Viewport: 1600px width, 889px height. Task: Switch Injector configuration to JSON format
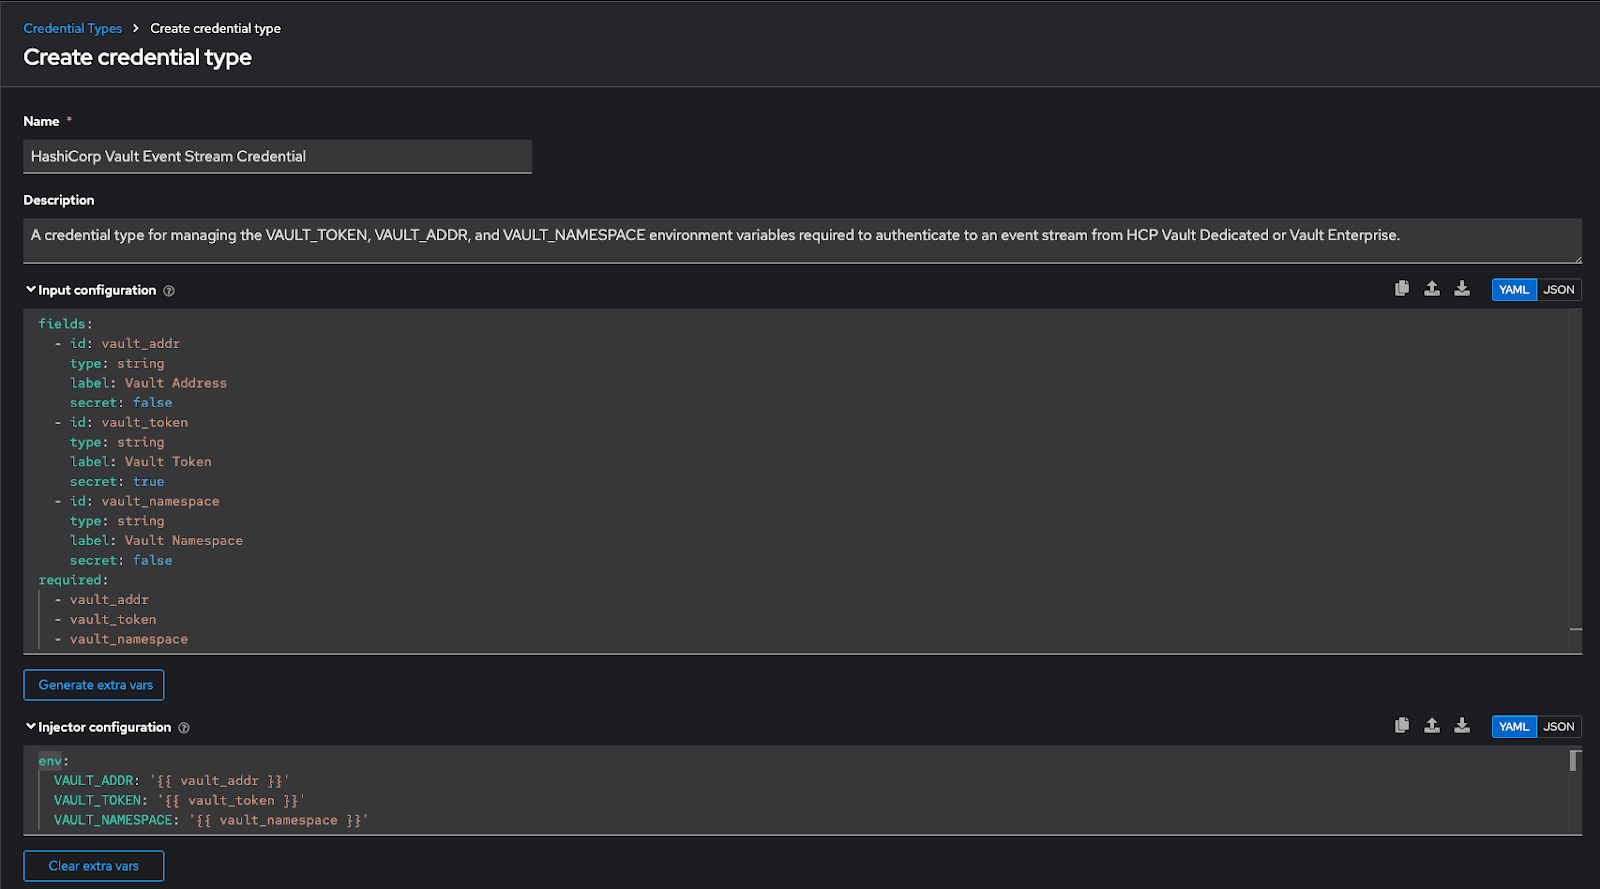pos(1558,727)
